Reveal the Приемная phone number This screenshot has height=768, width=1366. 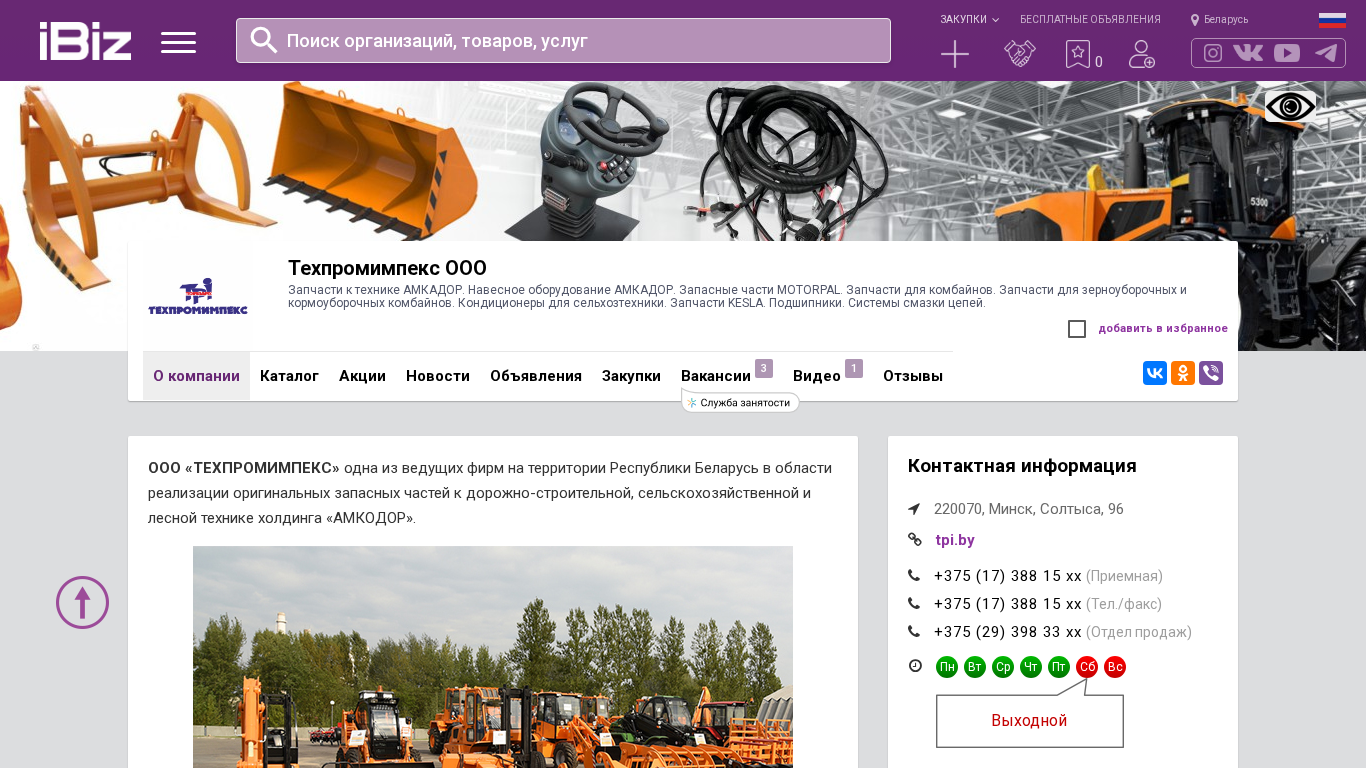(1008, 576)
